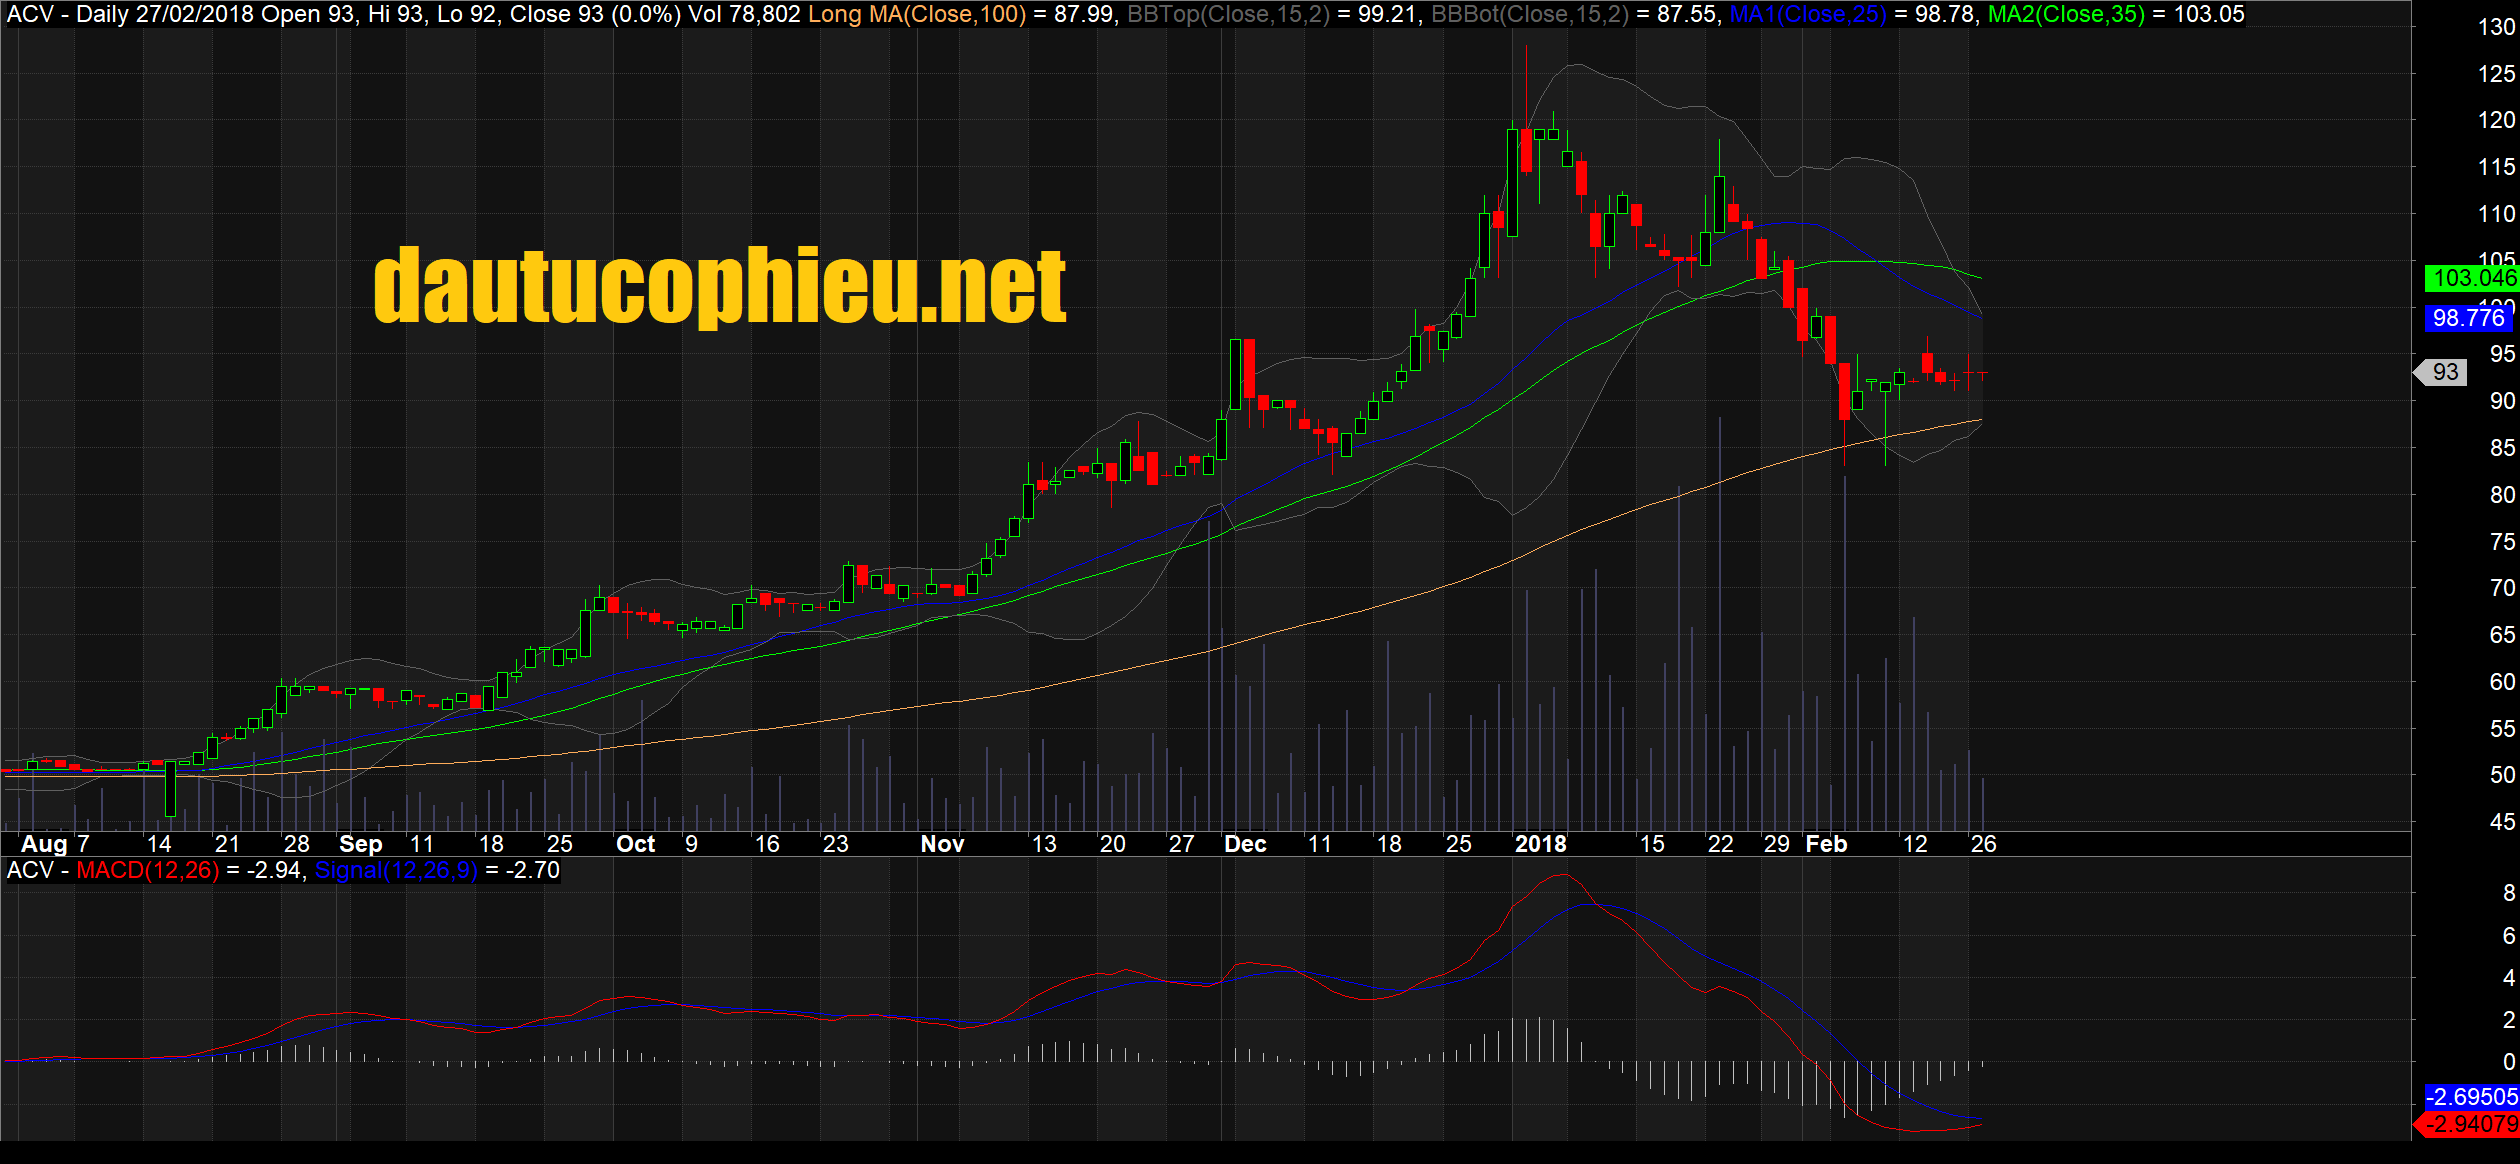Click the gray 93 last price marker
The image size is (2520, 1164).
pos(2444,372)
